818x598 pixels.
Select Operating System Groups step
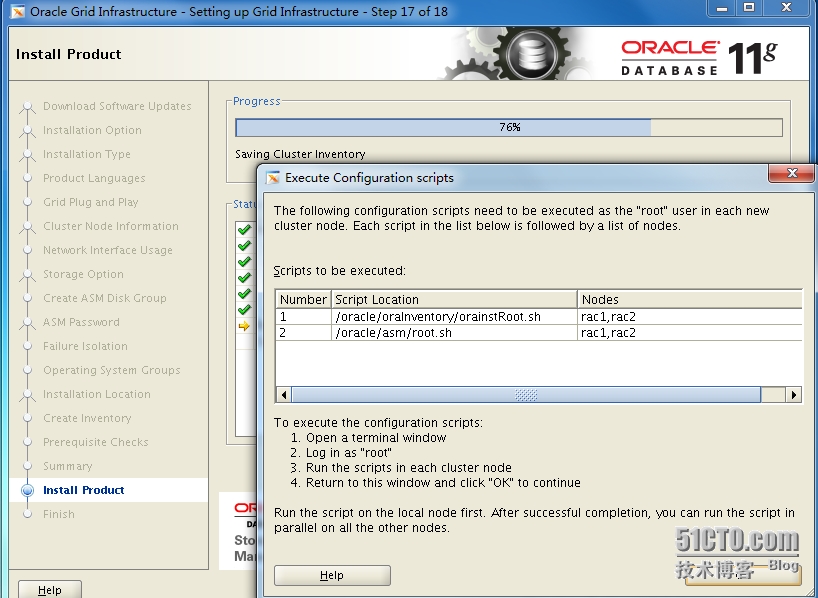(x=112, y=370)
